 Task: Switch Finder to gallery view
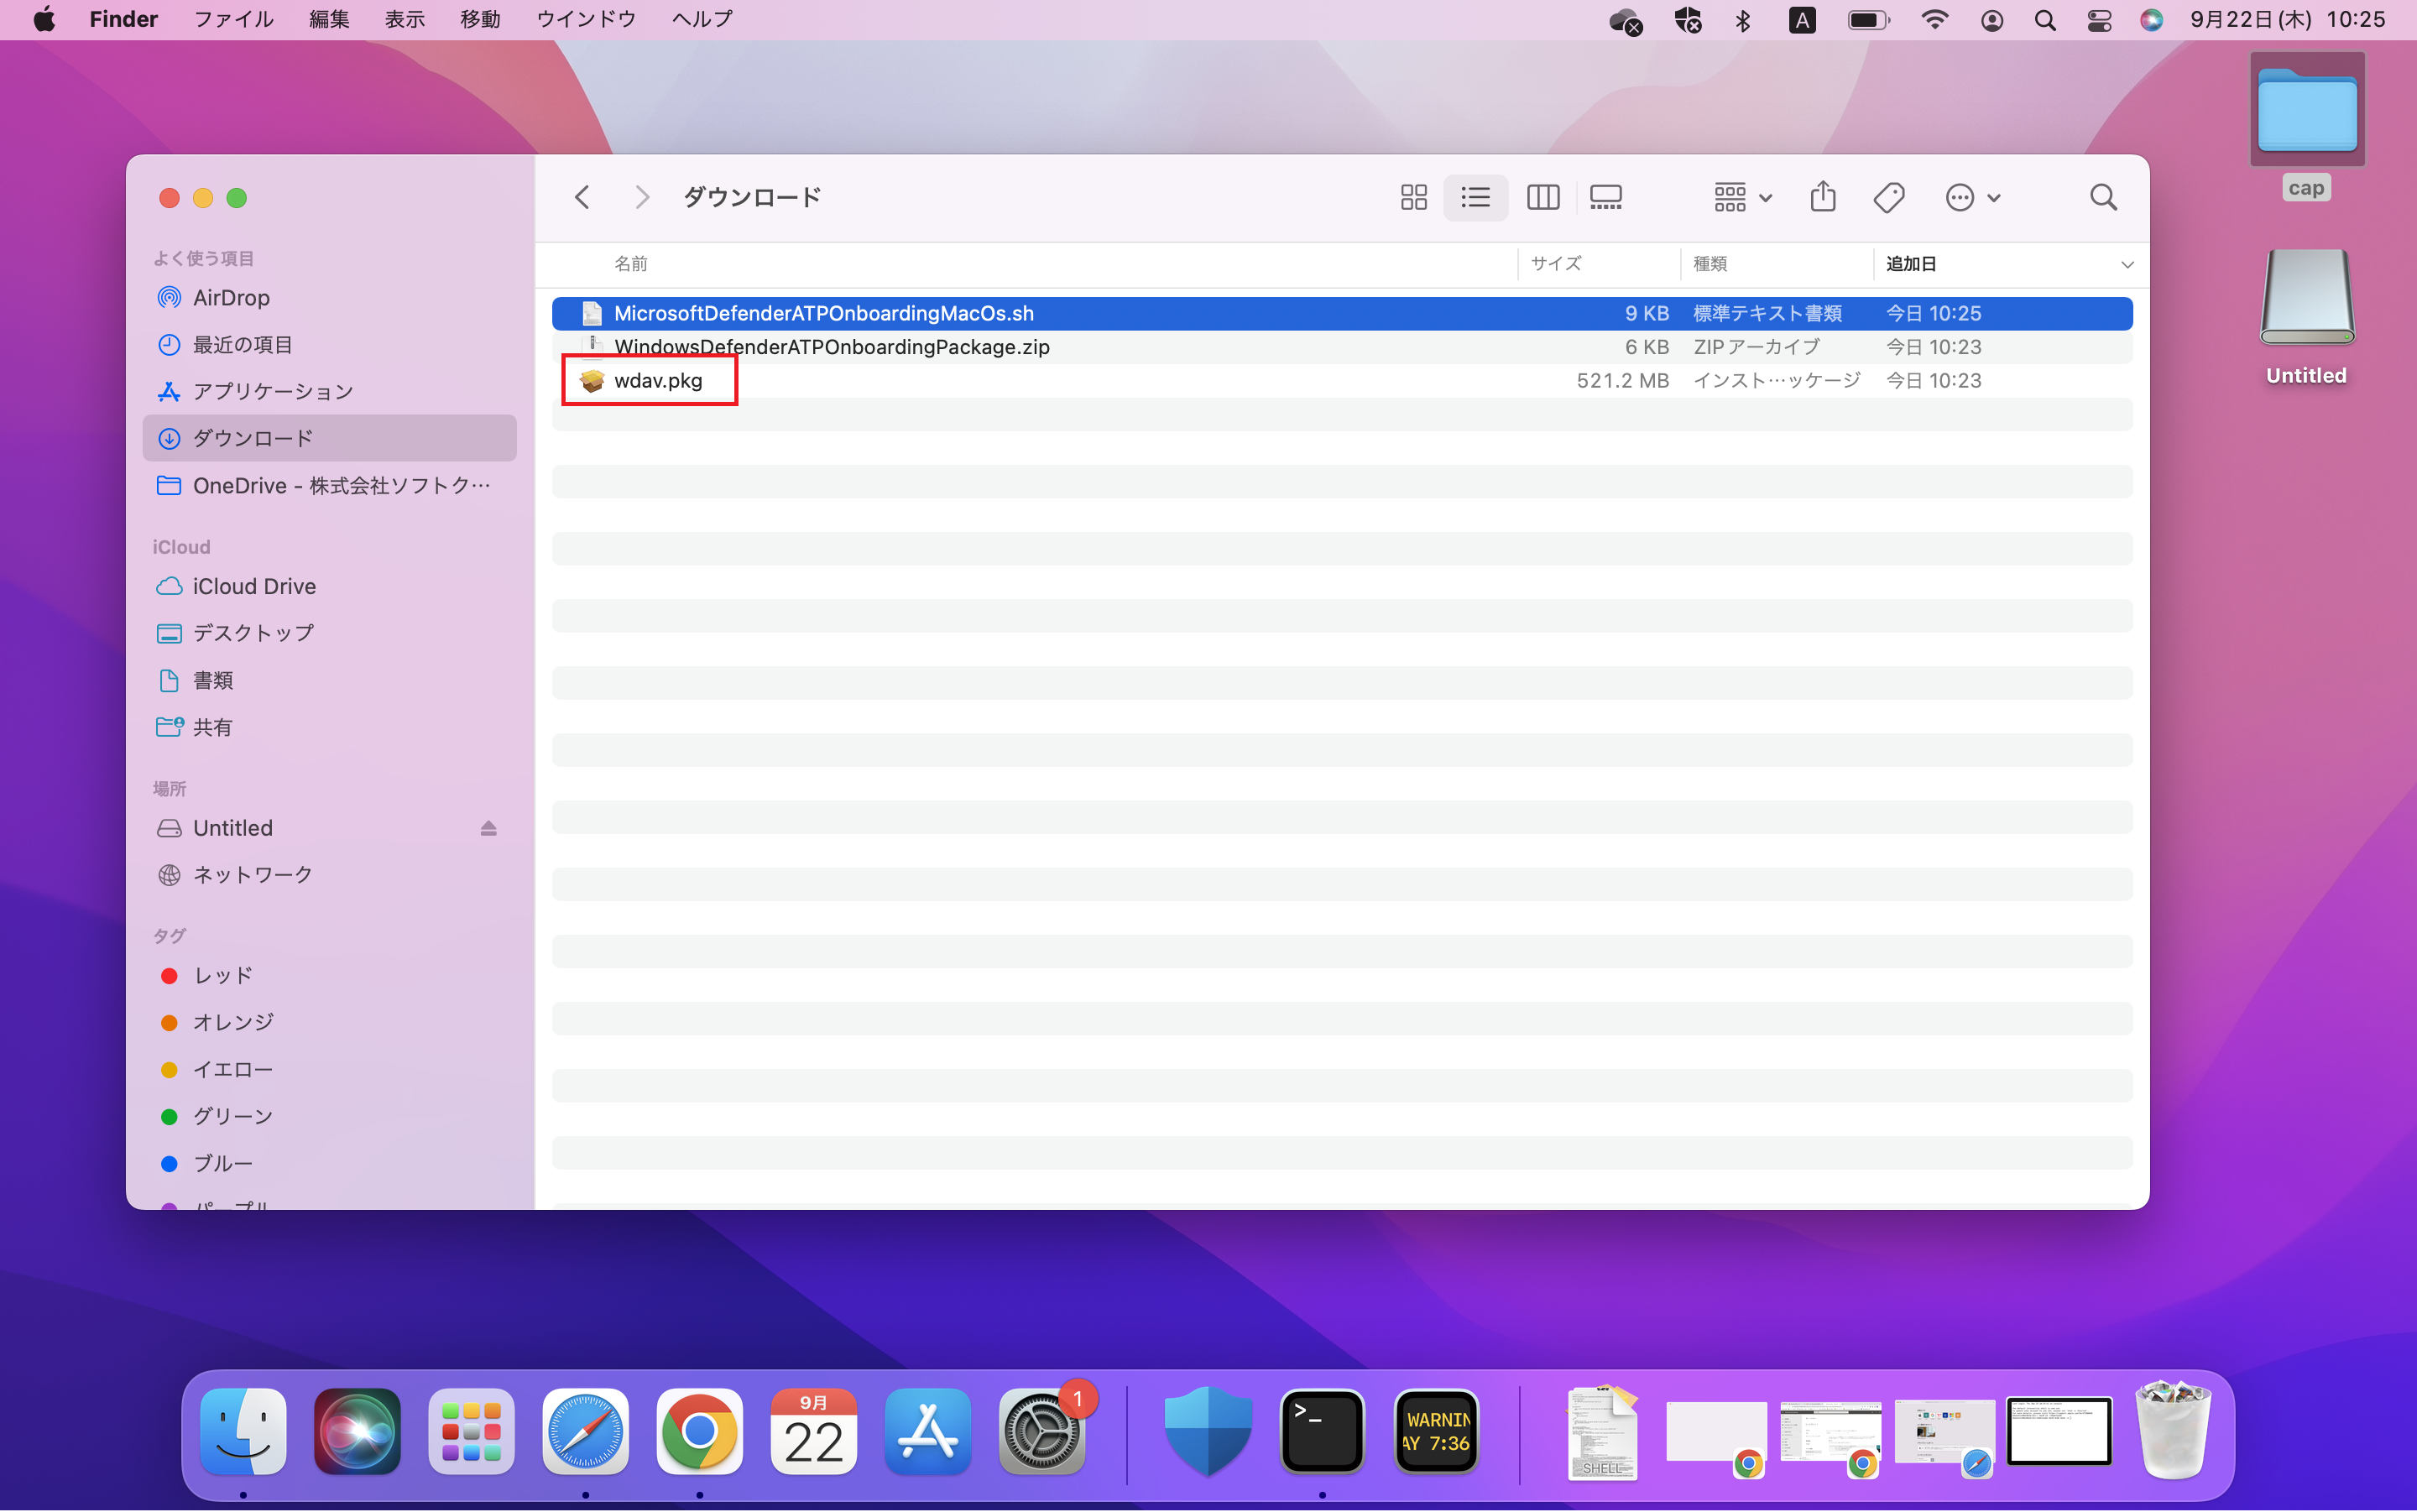pyautogui.click(x=1609, y=198)
